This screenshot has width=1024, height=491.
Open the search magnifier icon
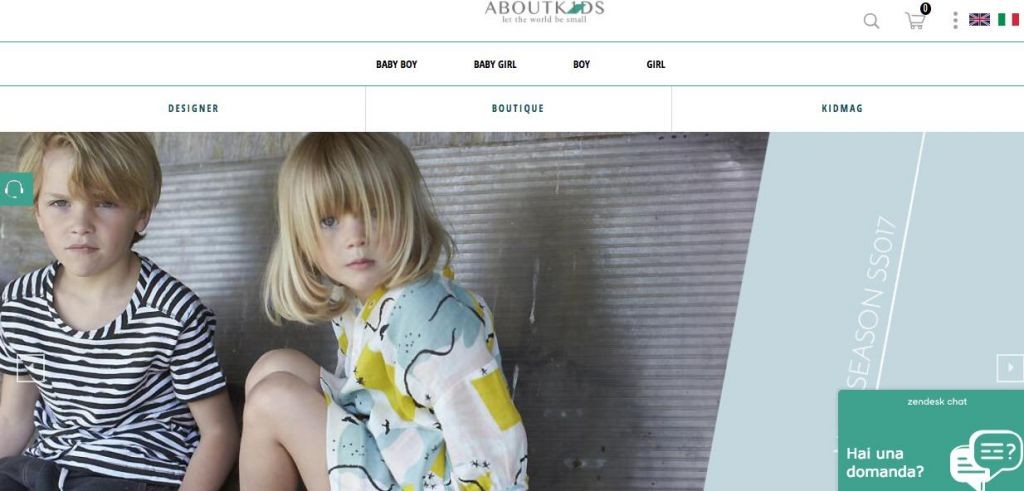click(871, 21)
